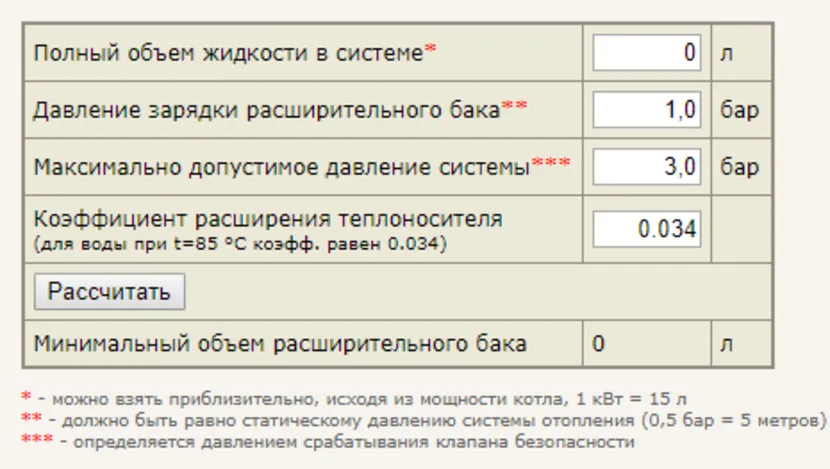Viewport: 830px width, 469px height.
Task: Focus the expansion tank charge pressure field
Action: click(x=647, y=109)
